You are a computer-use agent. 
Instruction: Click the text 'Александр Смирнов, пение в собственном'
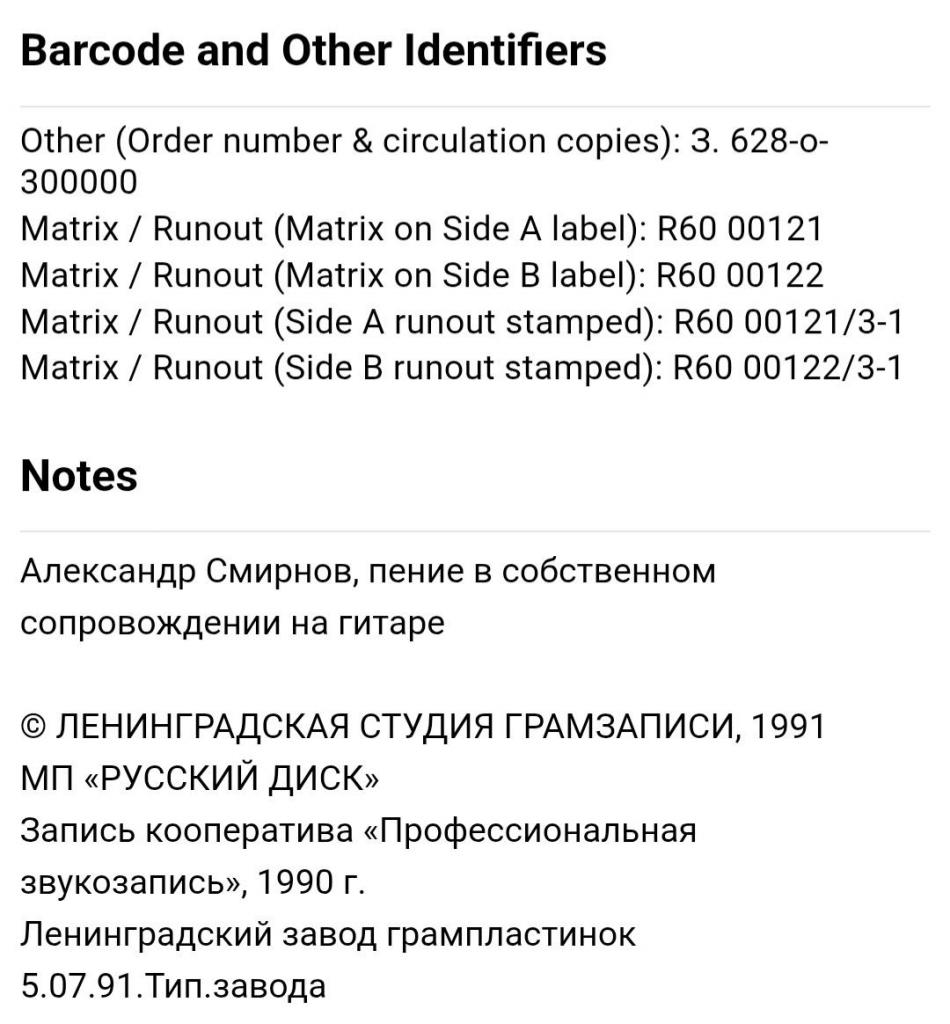click(x=368, y=572)
